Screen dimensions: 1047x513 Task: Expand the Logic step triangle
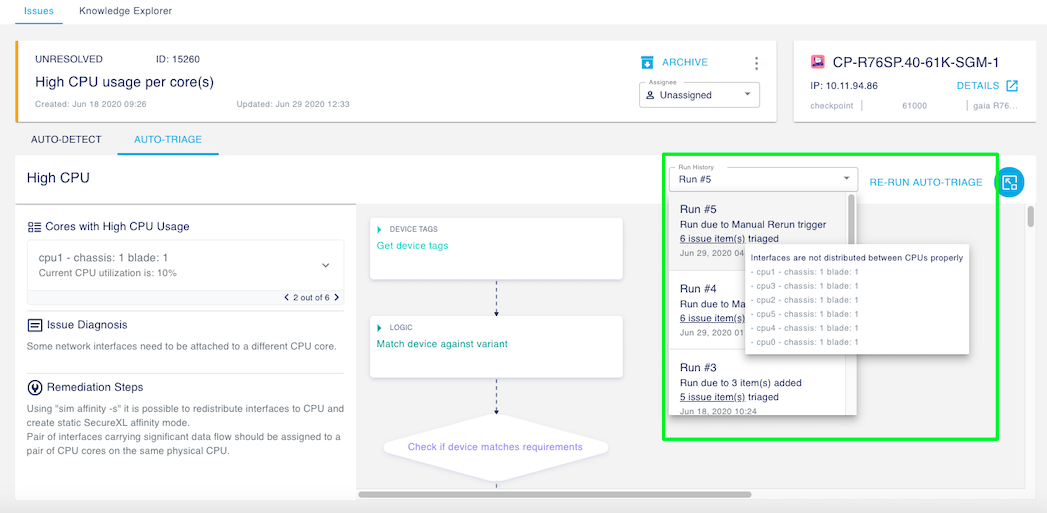click(379, 327)
